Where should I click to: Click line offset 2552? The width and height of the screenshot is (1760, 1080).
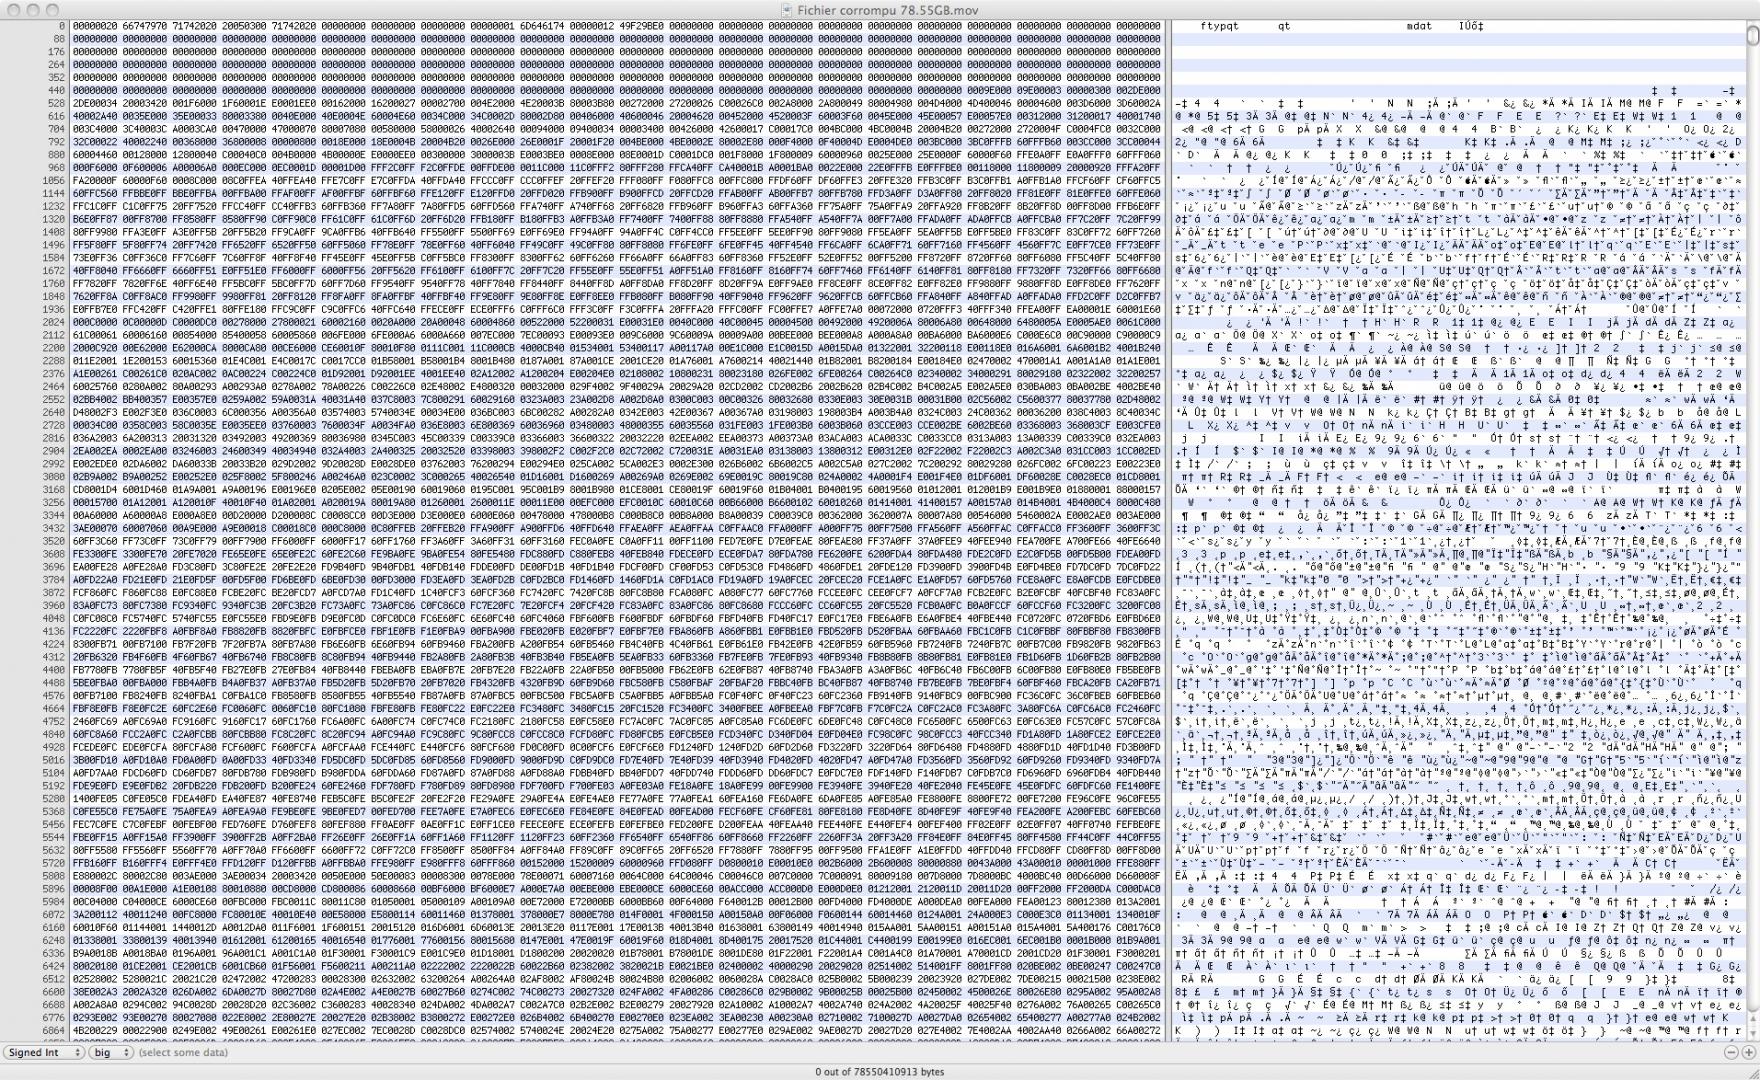tap(53, 399)
